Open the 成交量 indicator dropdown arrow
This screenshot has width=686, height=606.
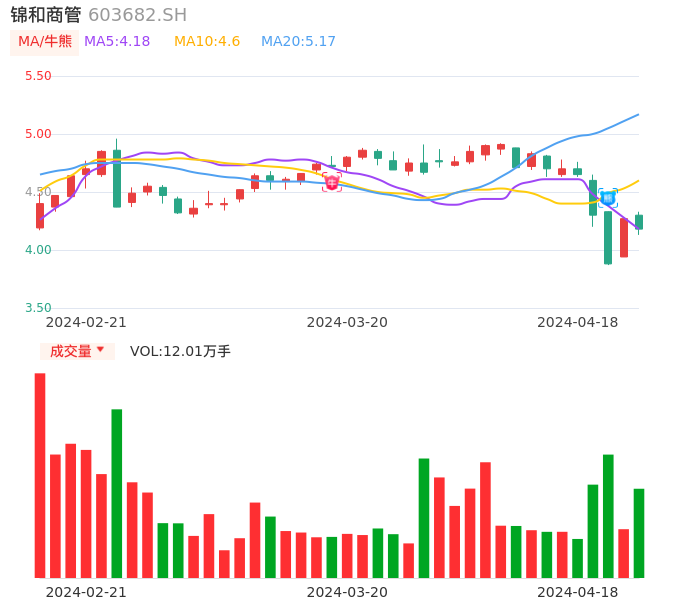(x=100, y=350)
